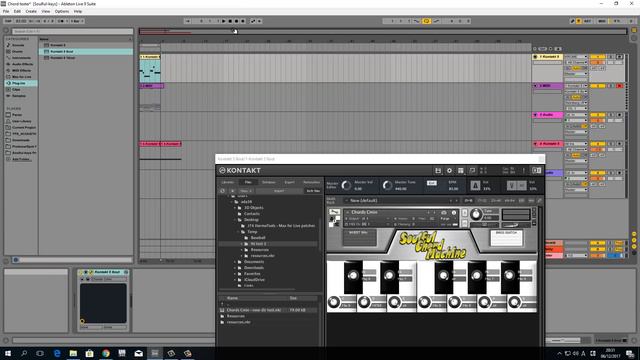
Task: Open Windows Start menu
Action: [x=8, y=353]
